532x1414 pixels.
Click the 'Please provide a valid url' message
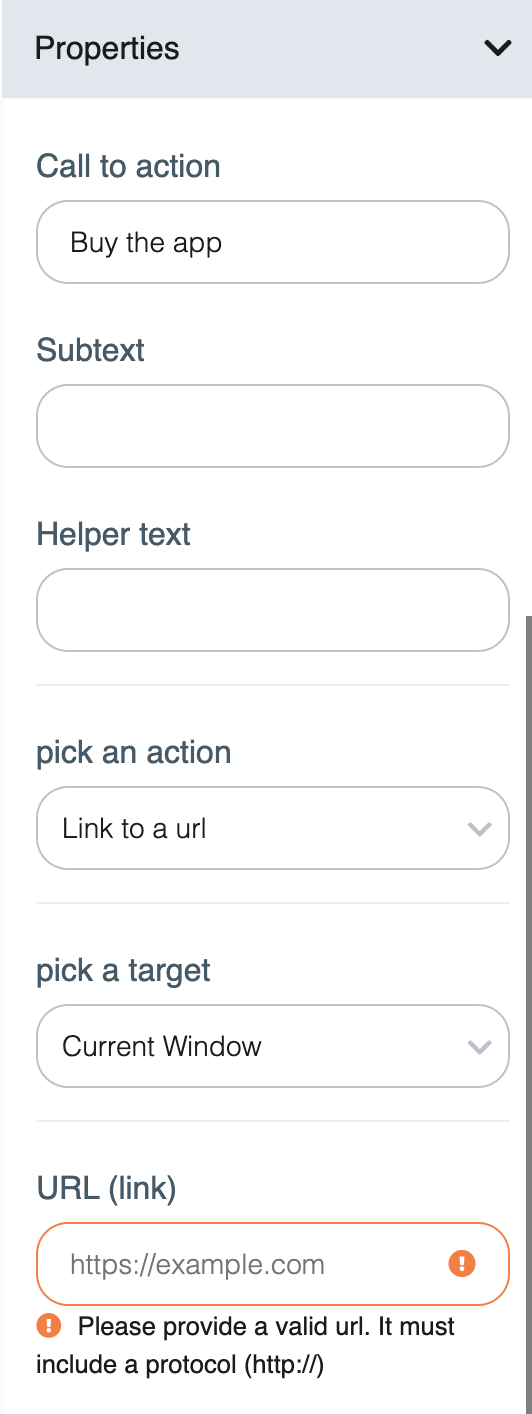[245, 1345]
